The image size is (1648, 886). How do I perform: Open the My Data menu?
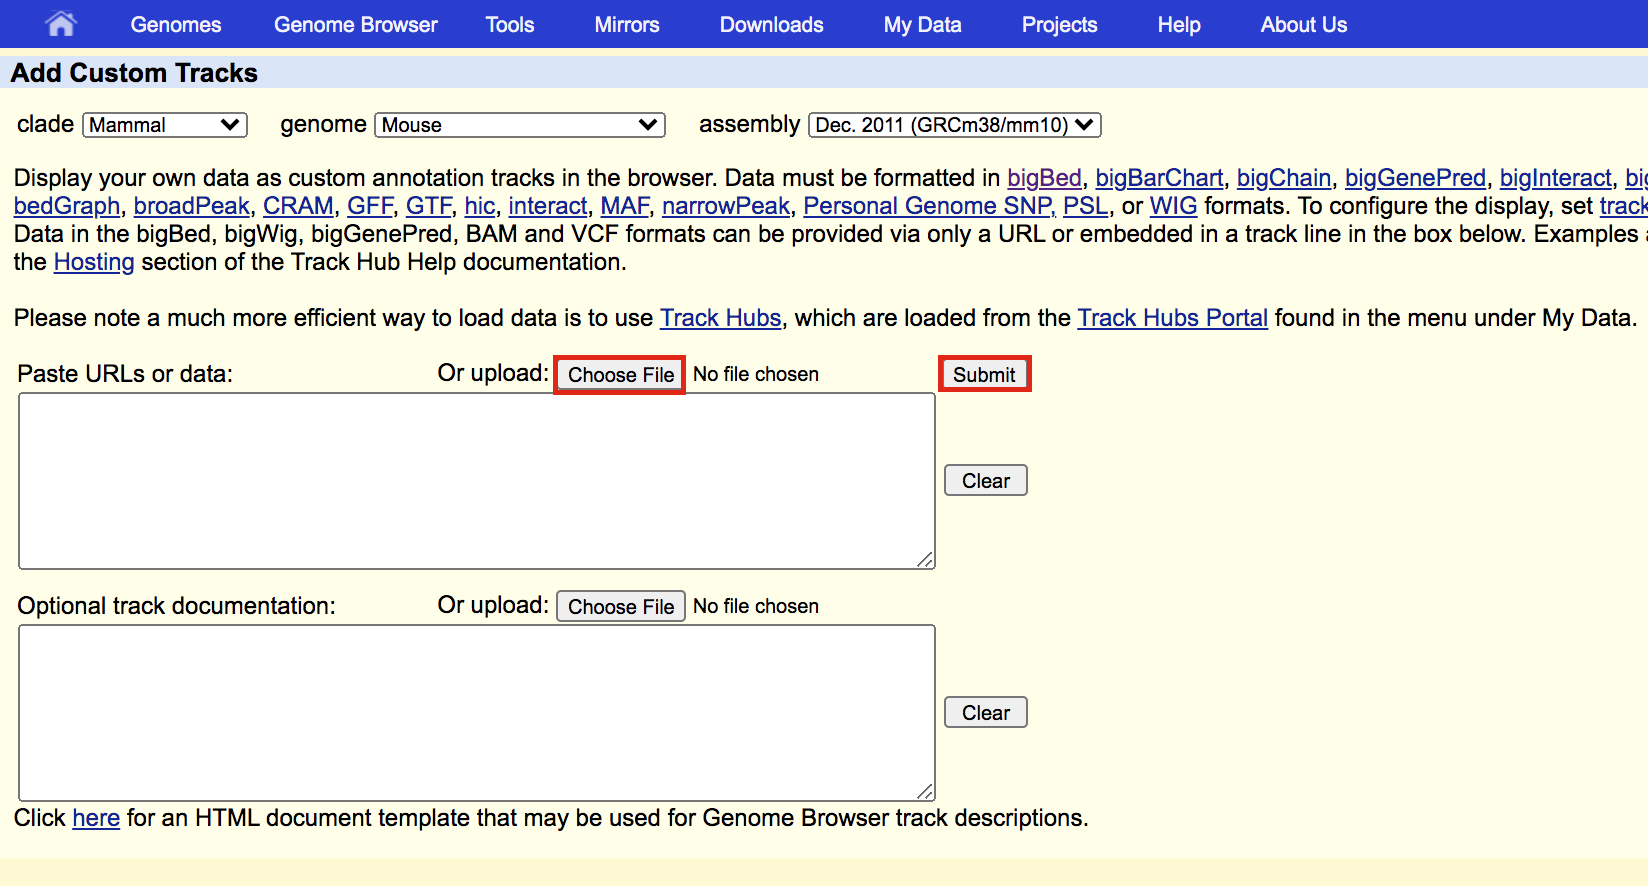tap(922, 25)
